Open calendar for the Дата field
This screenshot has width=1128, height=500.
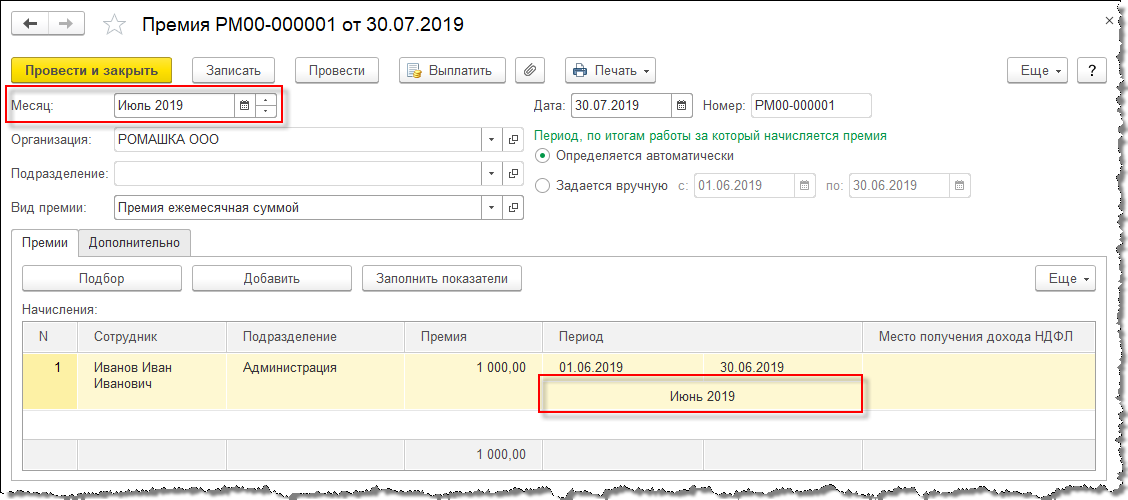point(681,105)
